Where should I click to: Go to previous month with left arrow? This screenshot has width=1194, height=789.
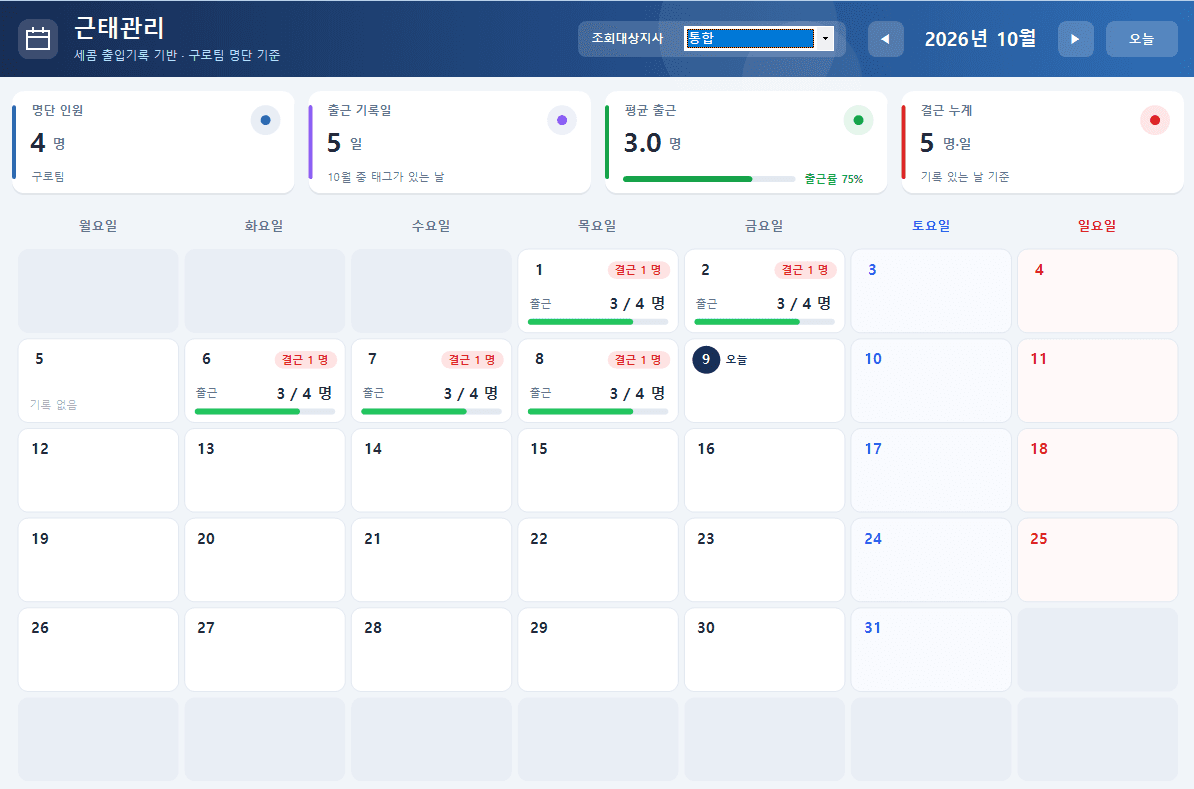(x=886, y=39)
